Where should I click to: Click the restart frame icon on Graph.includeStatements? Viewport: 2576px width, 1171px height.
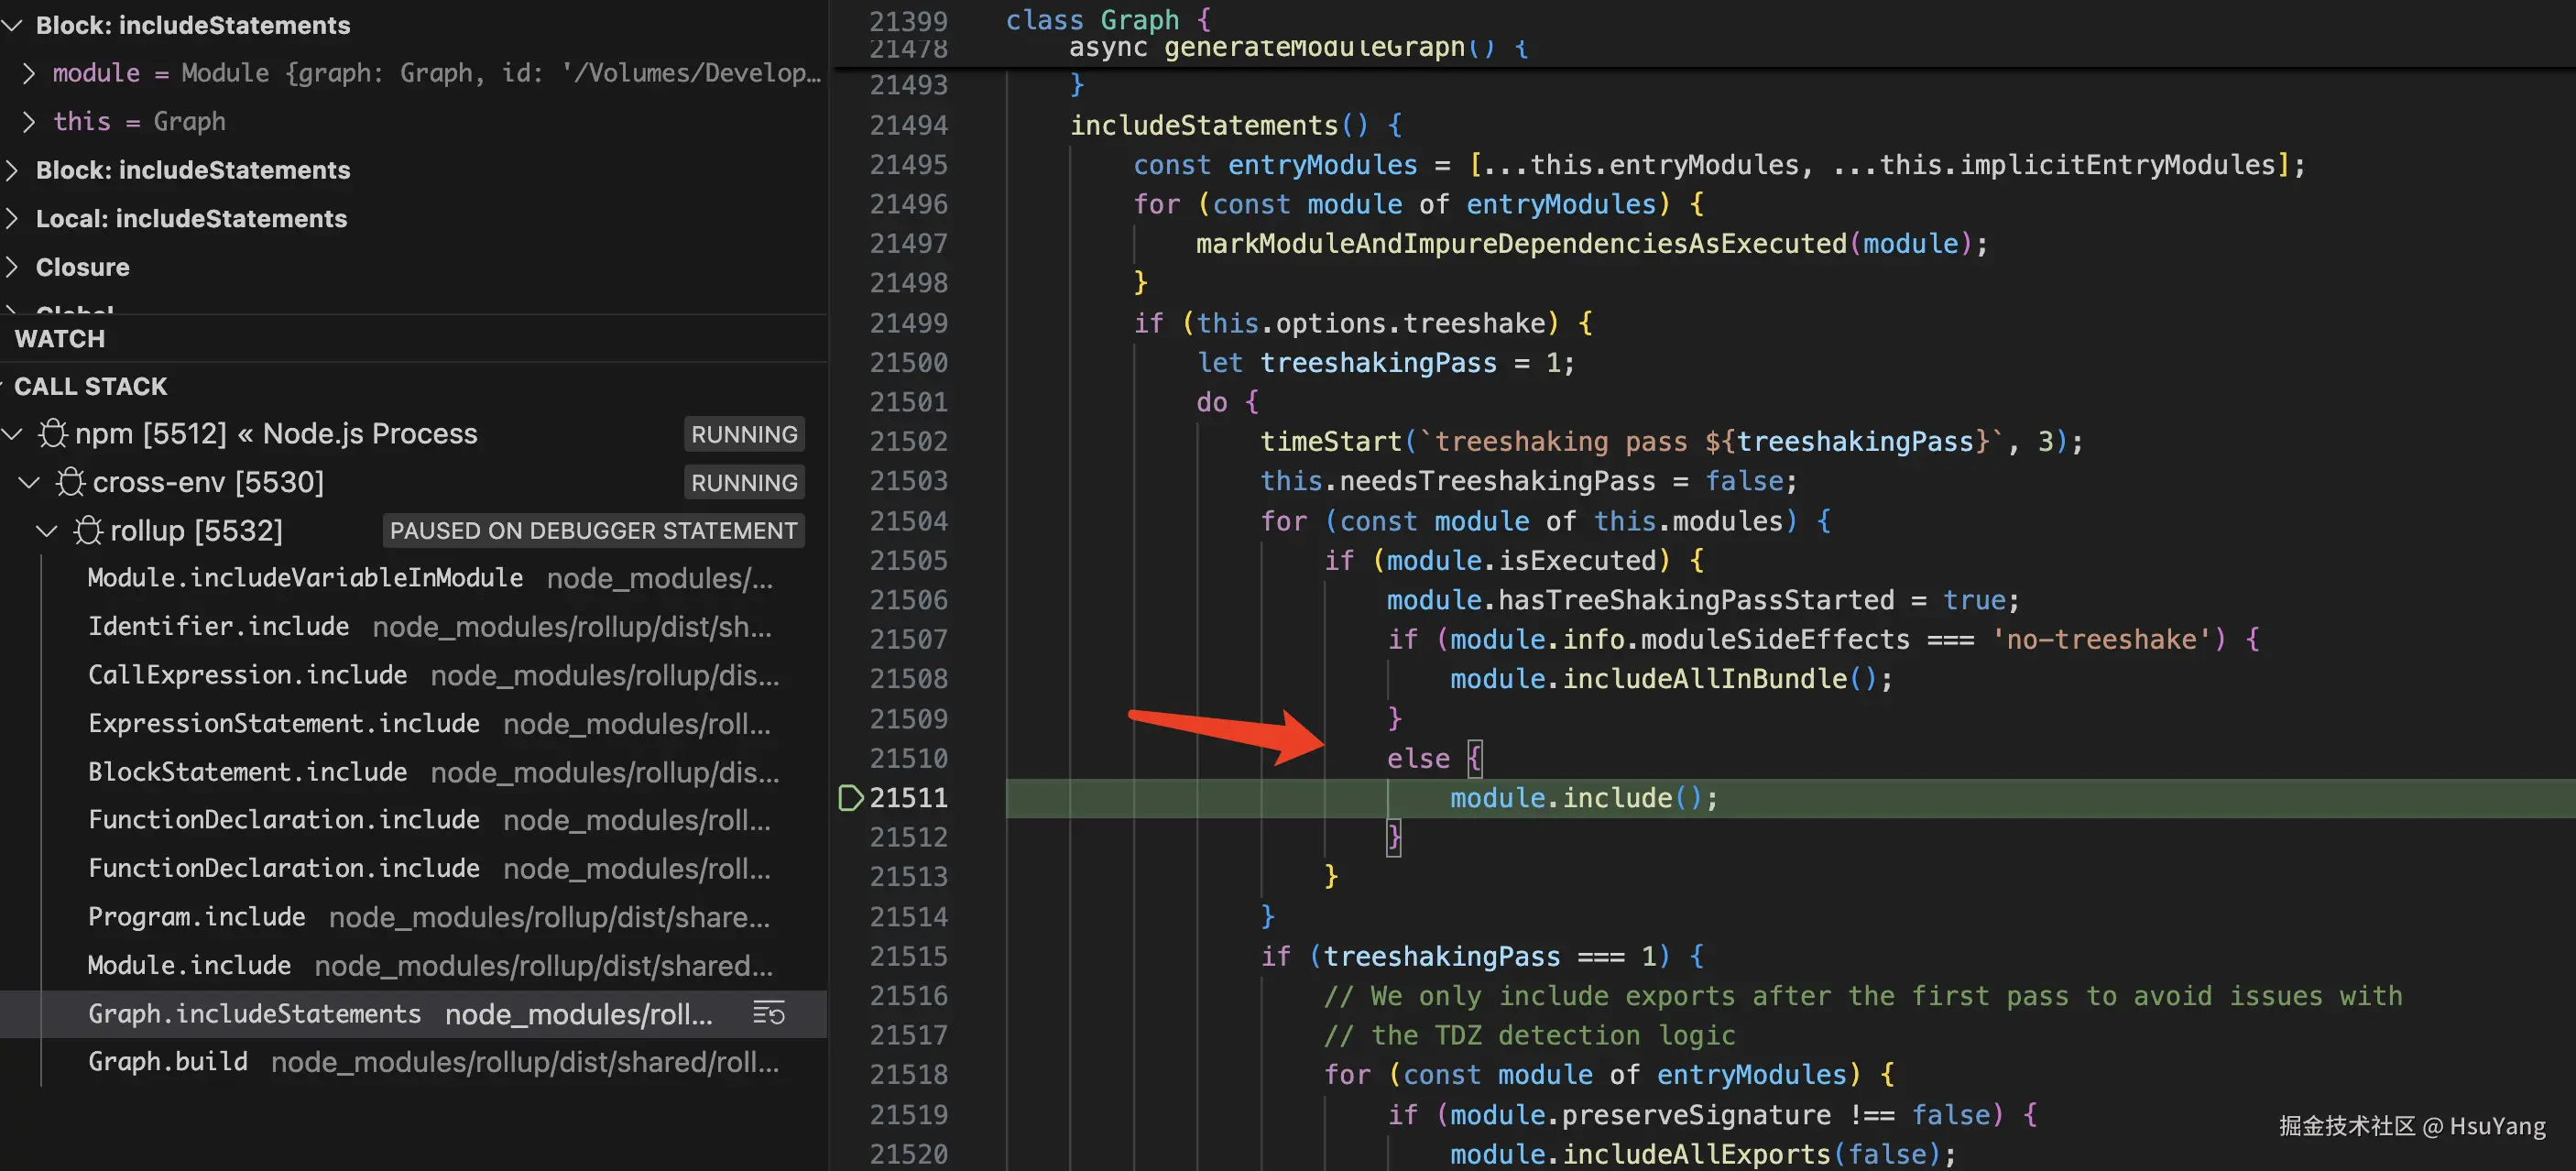point(768,1013)
